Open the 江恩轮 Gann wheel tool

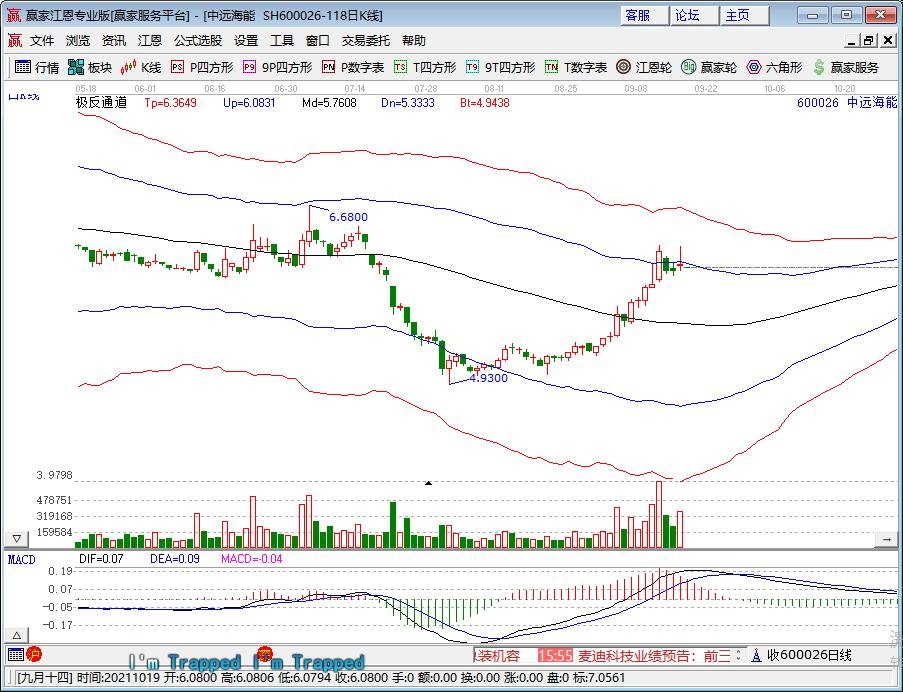click(x=643, y=67)
